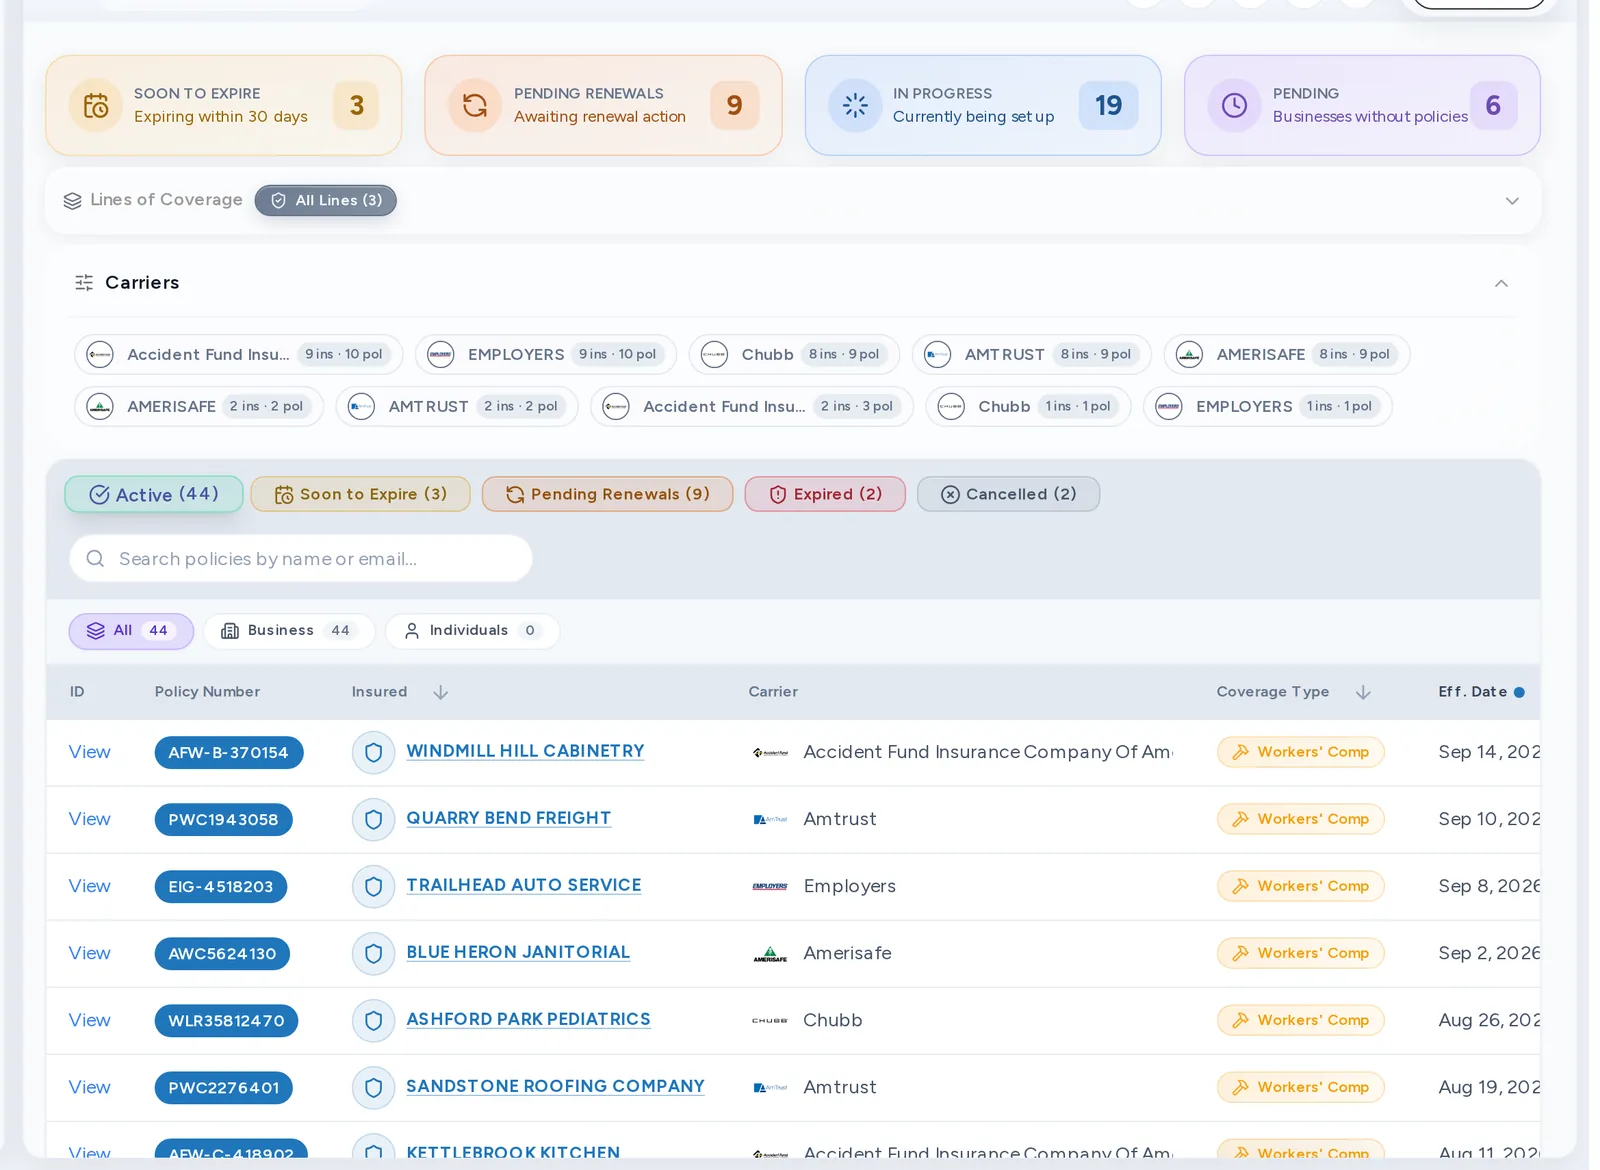The image size is (1600, 1170).
Task: Click the search policies input field
Action: tap(300, 558)
